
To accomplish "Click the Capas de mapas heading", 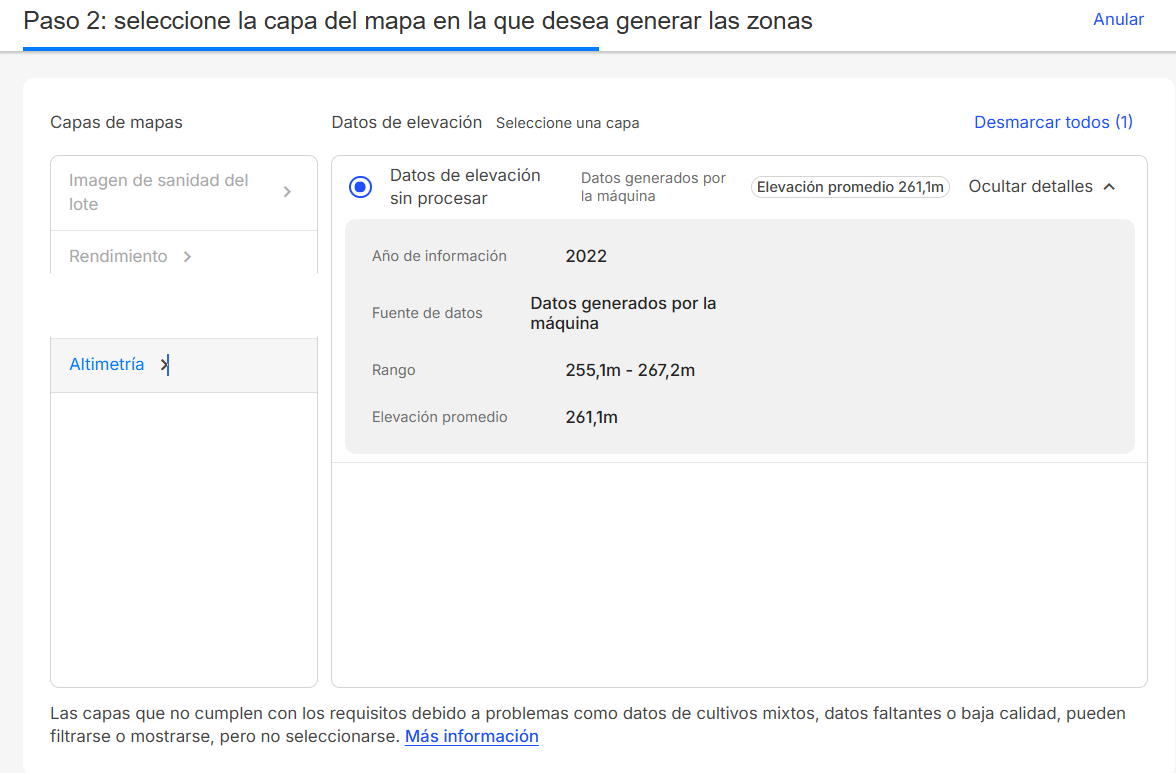I will [116, 122].
